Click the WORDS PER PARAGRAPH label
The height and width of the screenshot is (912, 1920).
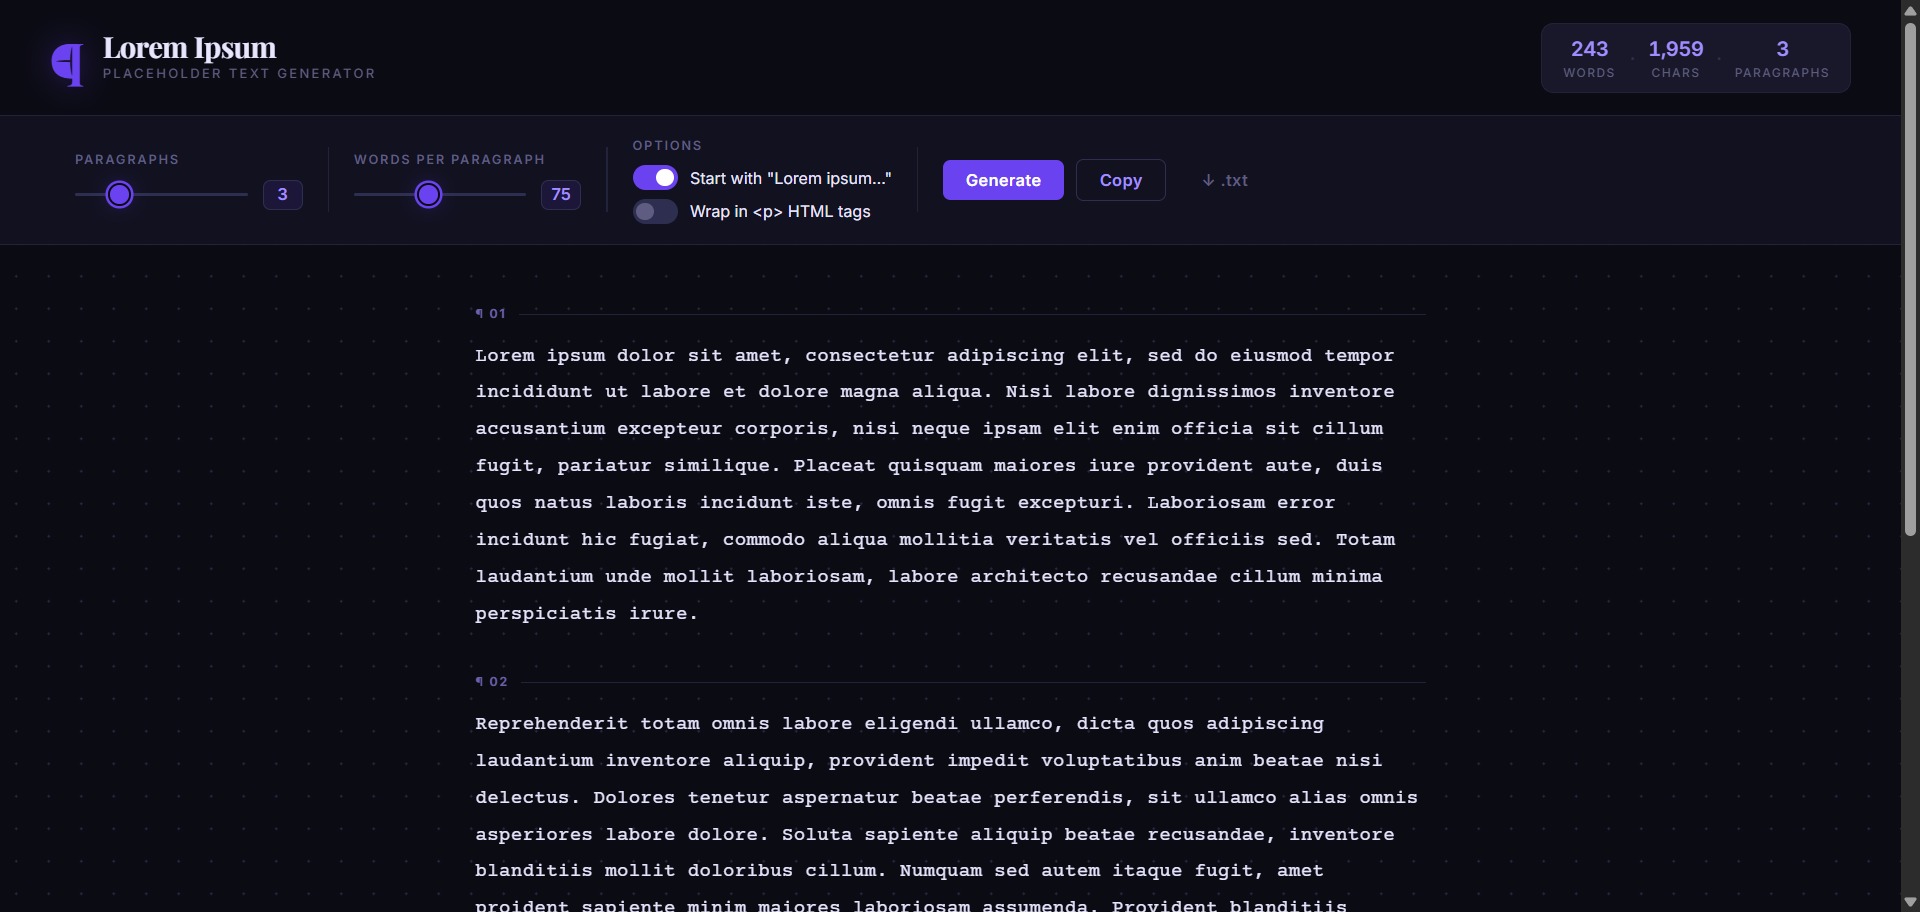449,160
